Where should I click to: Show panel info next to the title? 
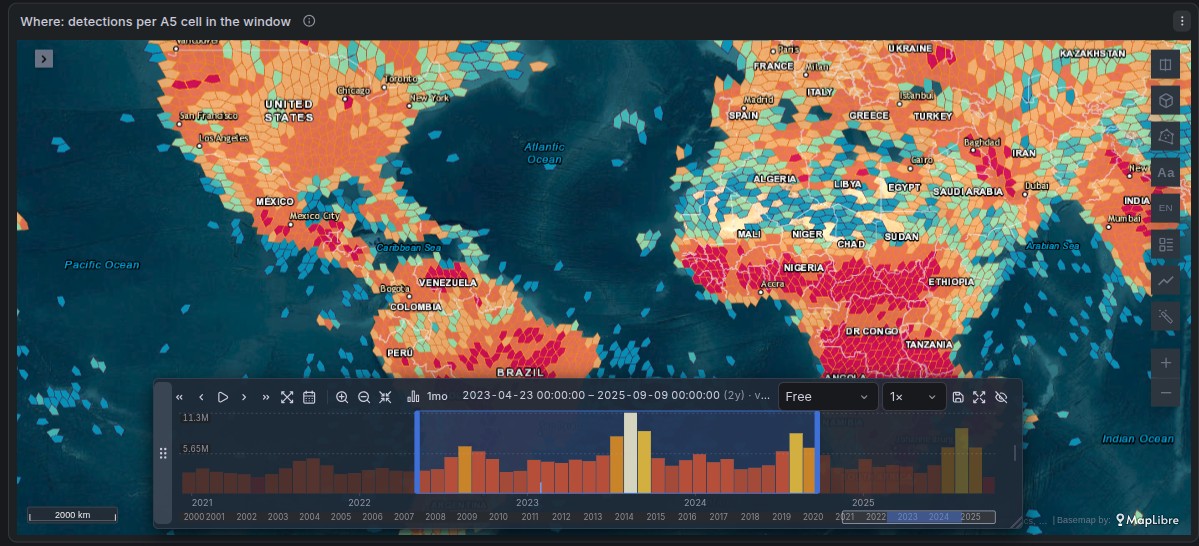[309, 21]
